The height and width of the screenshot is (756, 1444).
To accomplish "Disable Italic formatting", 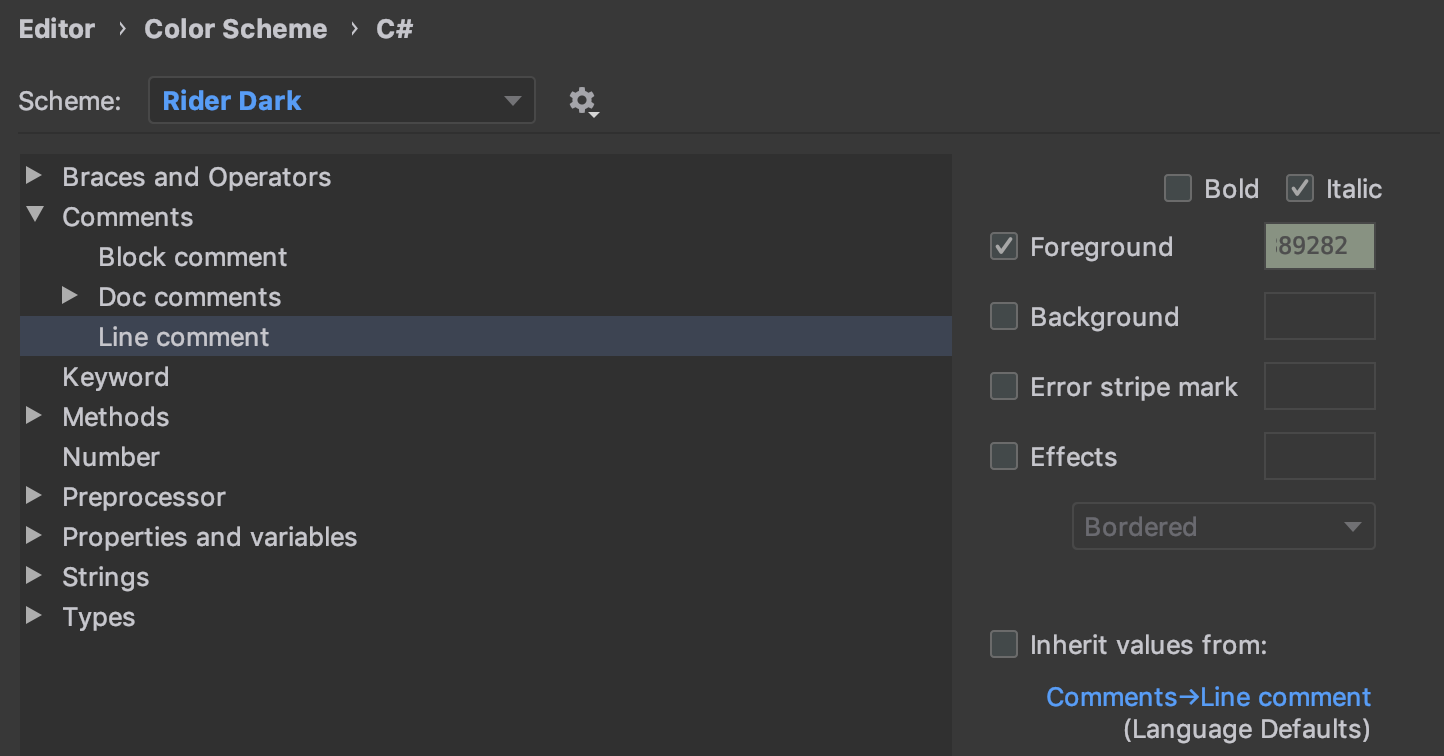I will pyautogui.click(x=1299, y=188).
